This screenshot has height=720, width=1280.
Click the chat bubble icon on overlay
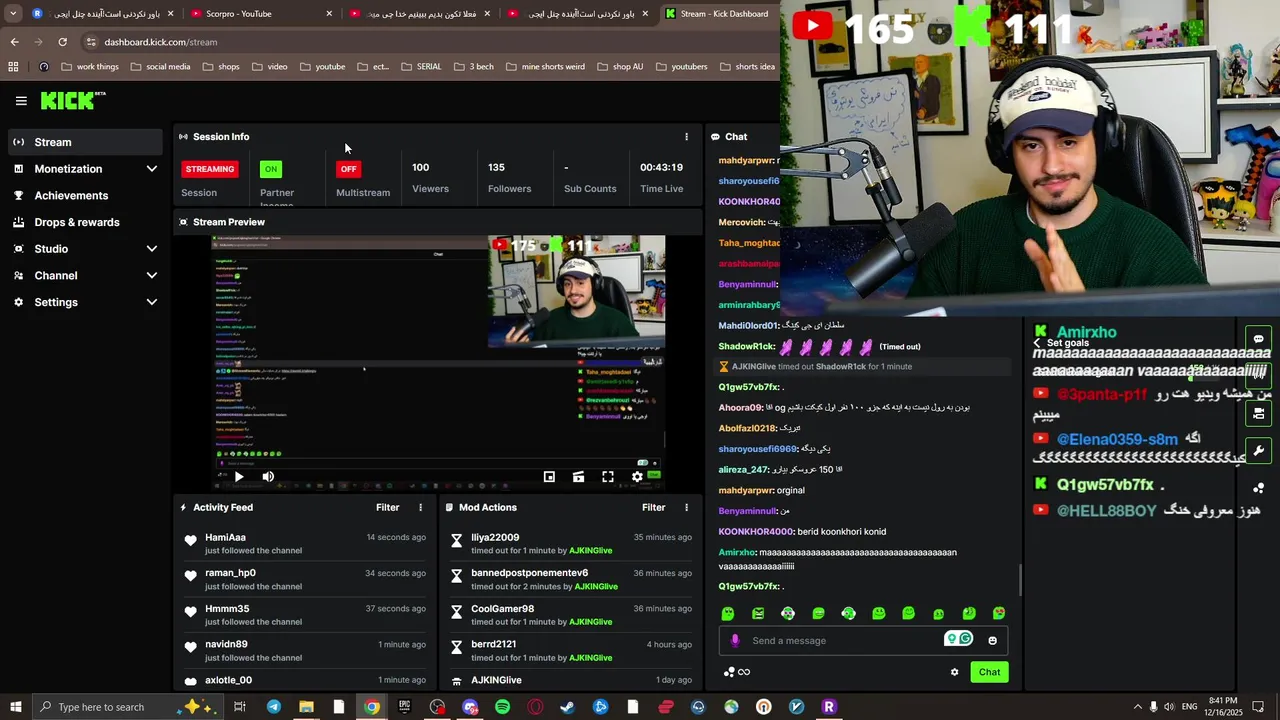1258,339
